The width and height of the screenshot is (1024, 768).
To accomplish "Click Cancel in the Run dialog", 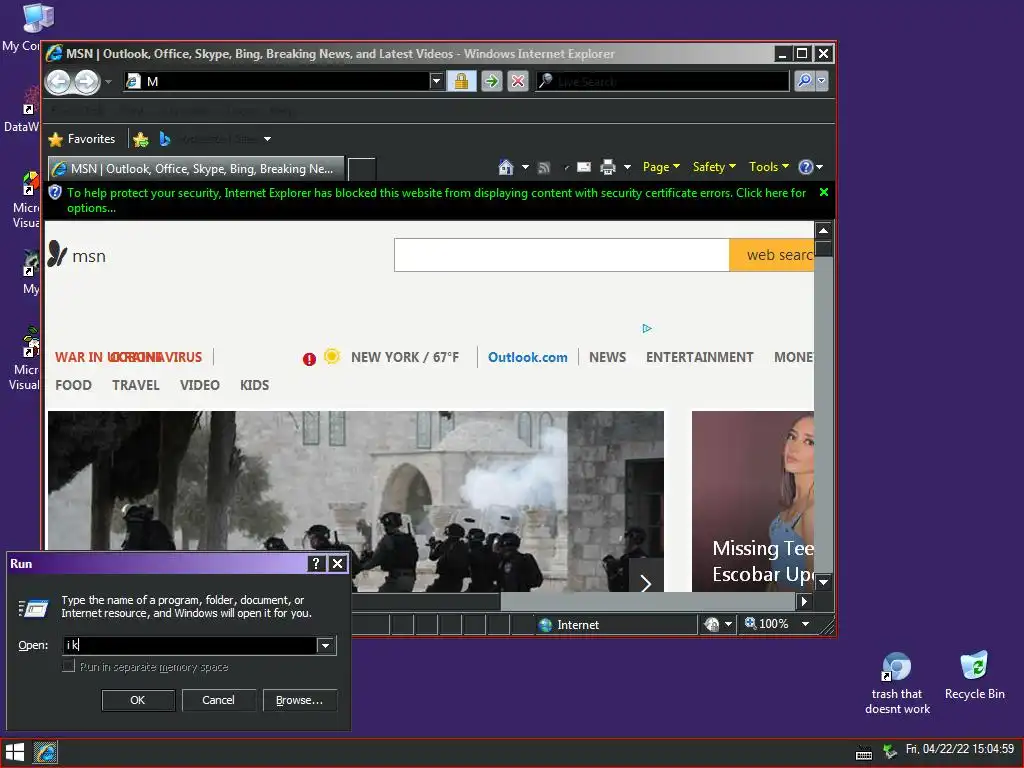I will pyautogui.click(x=218, y=700).
